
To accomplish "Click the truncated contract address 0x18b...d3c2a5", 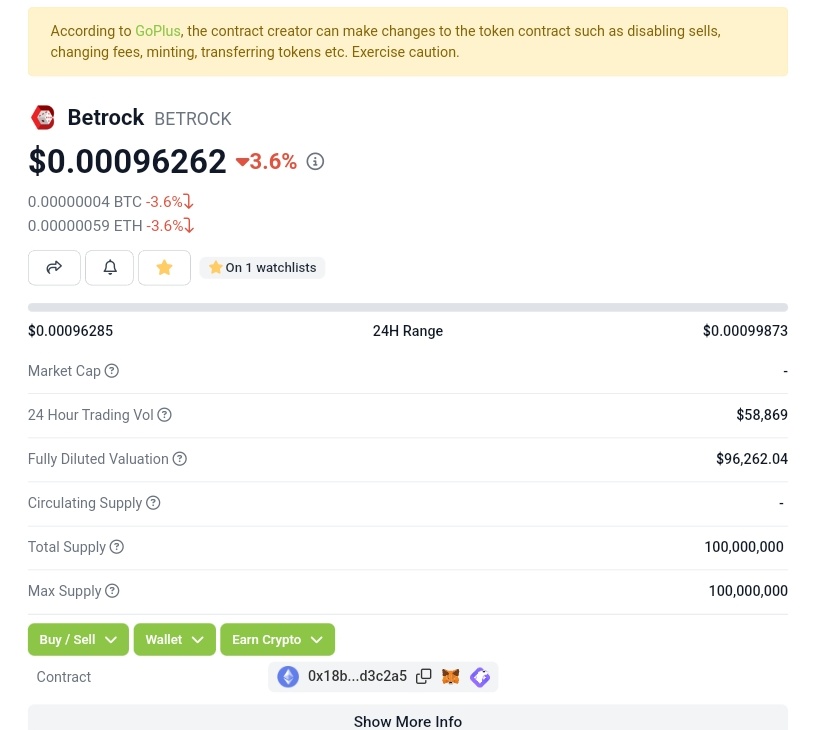I will point(357,677).
